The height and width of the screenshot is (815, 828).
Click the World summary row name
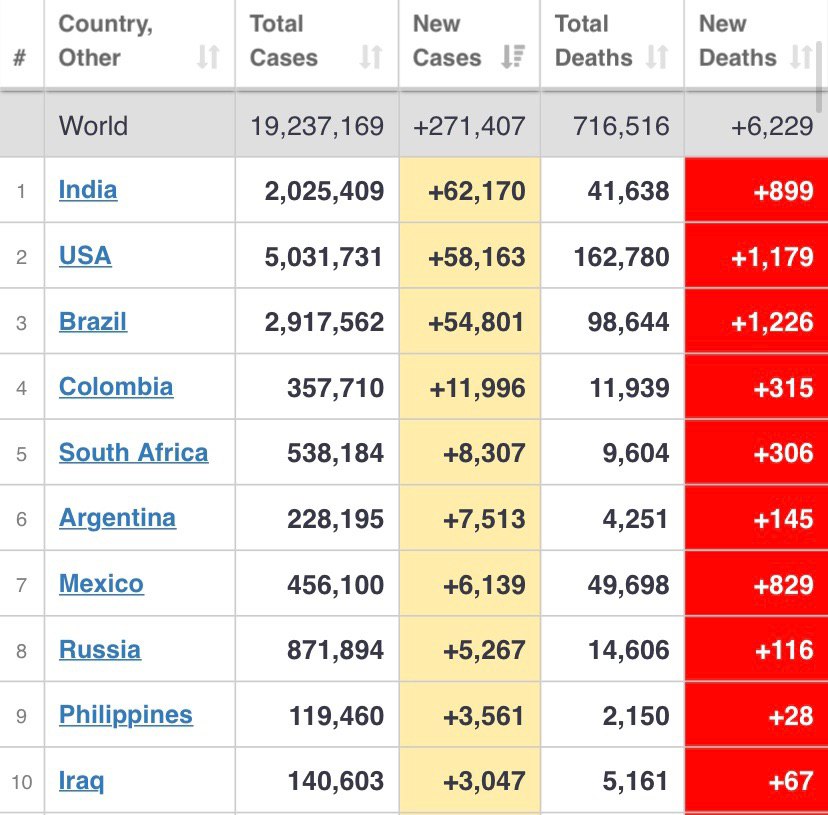pyautogui.click(x=93, y=126)
